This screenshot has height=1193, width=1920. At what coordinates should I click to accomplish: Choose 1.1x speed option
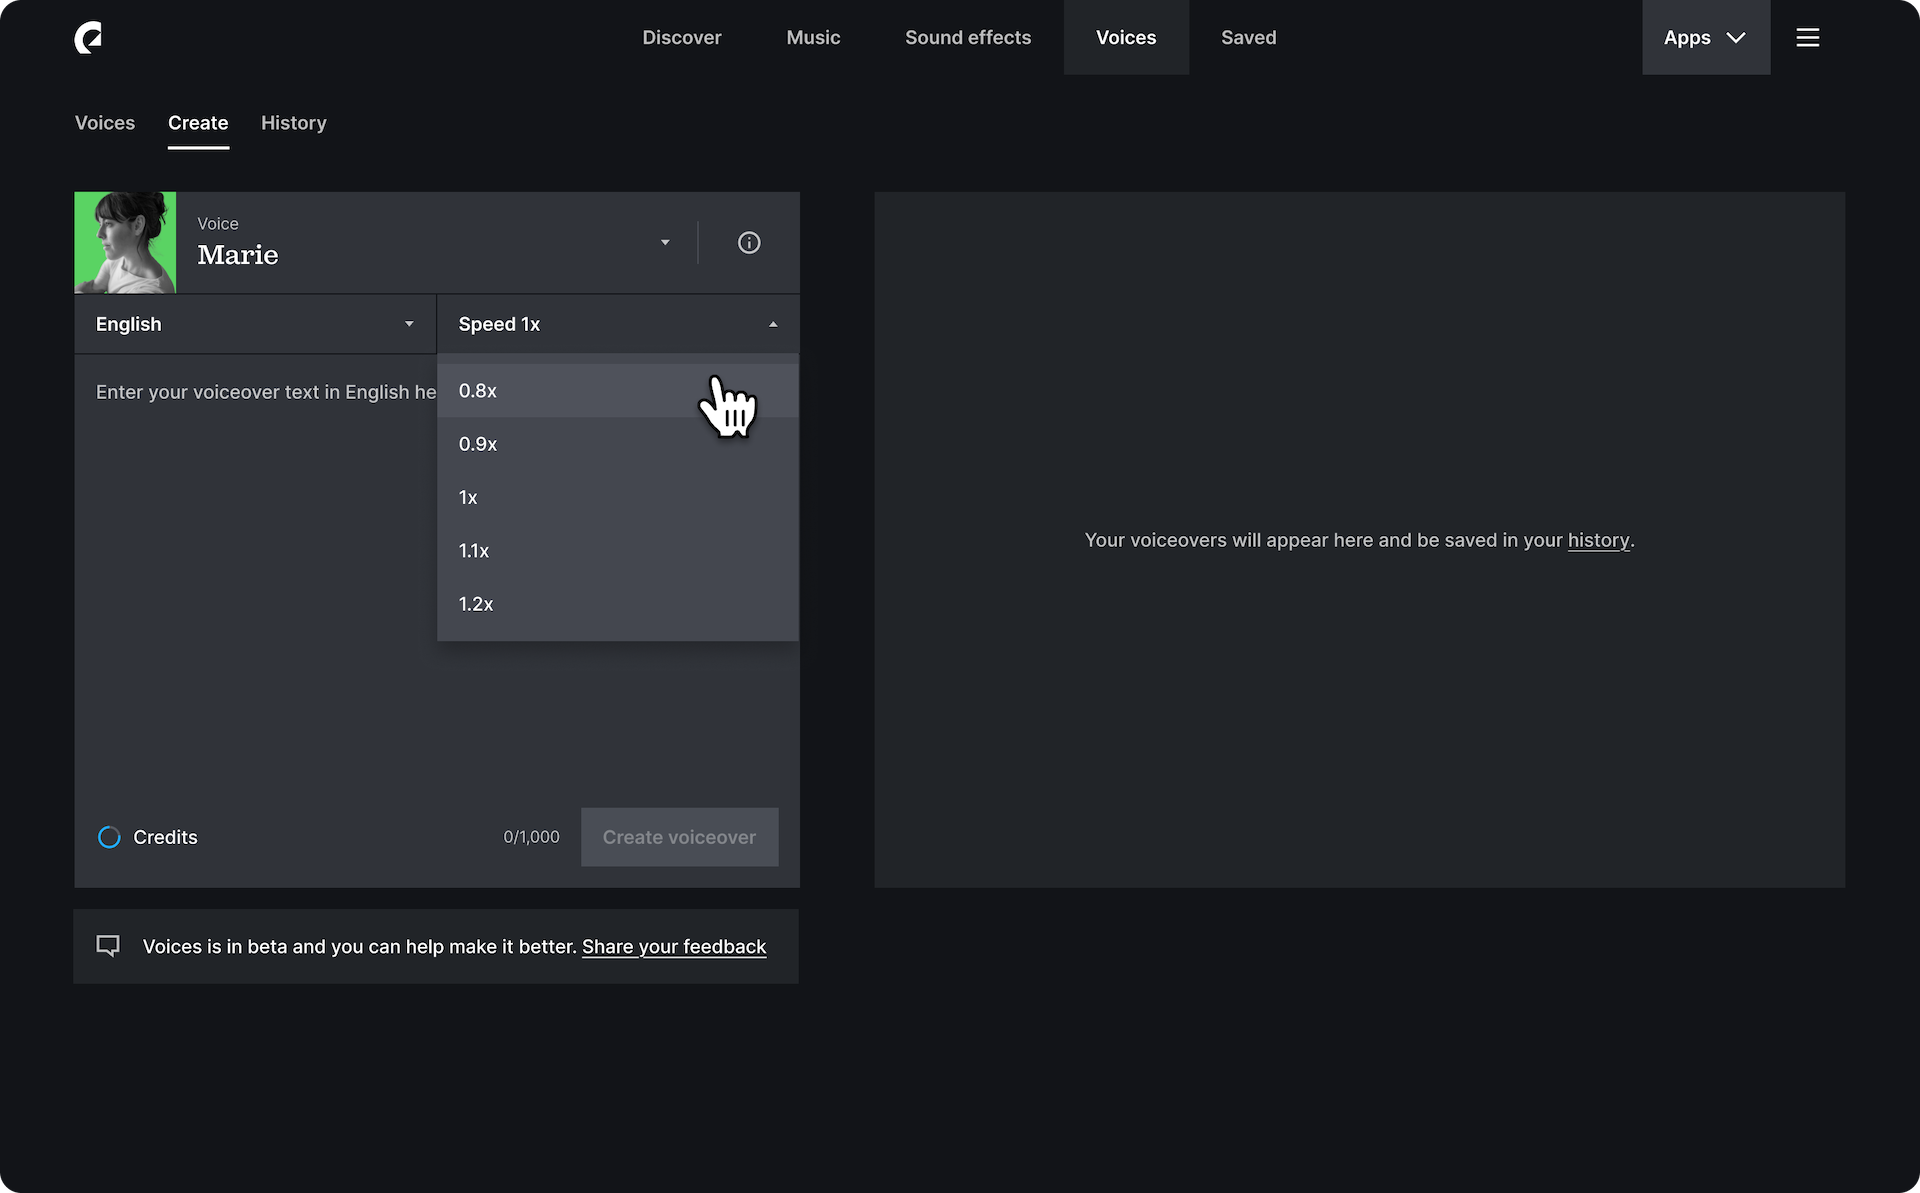[617, 551]
